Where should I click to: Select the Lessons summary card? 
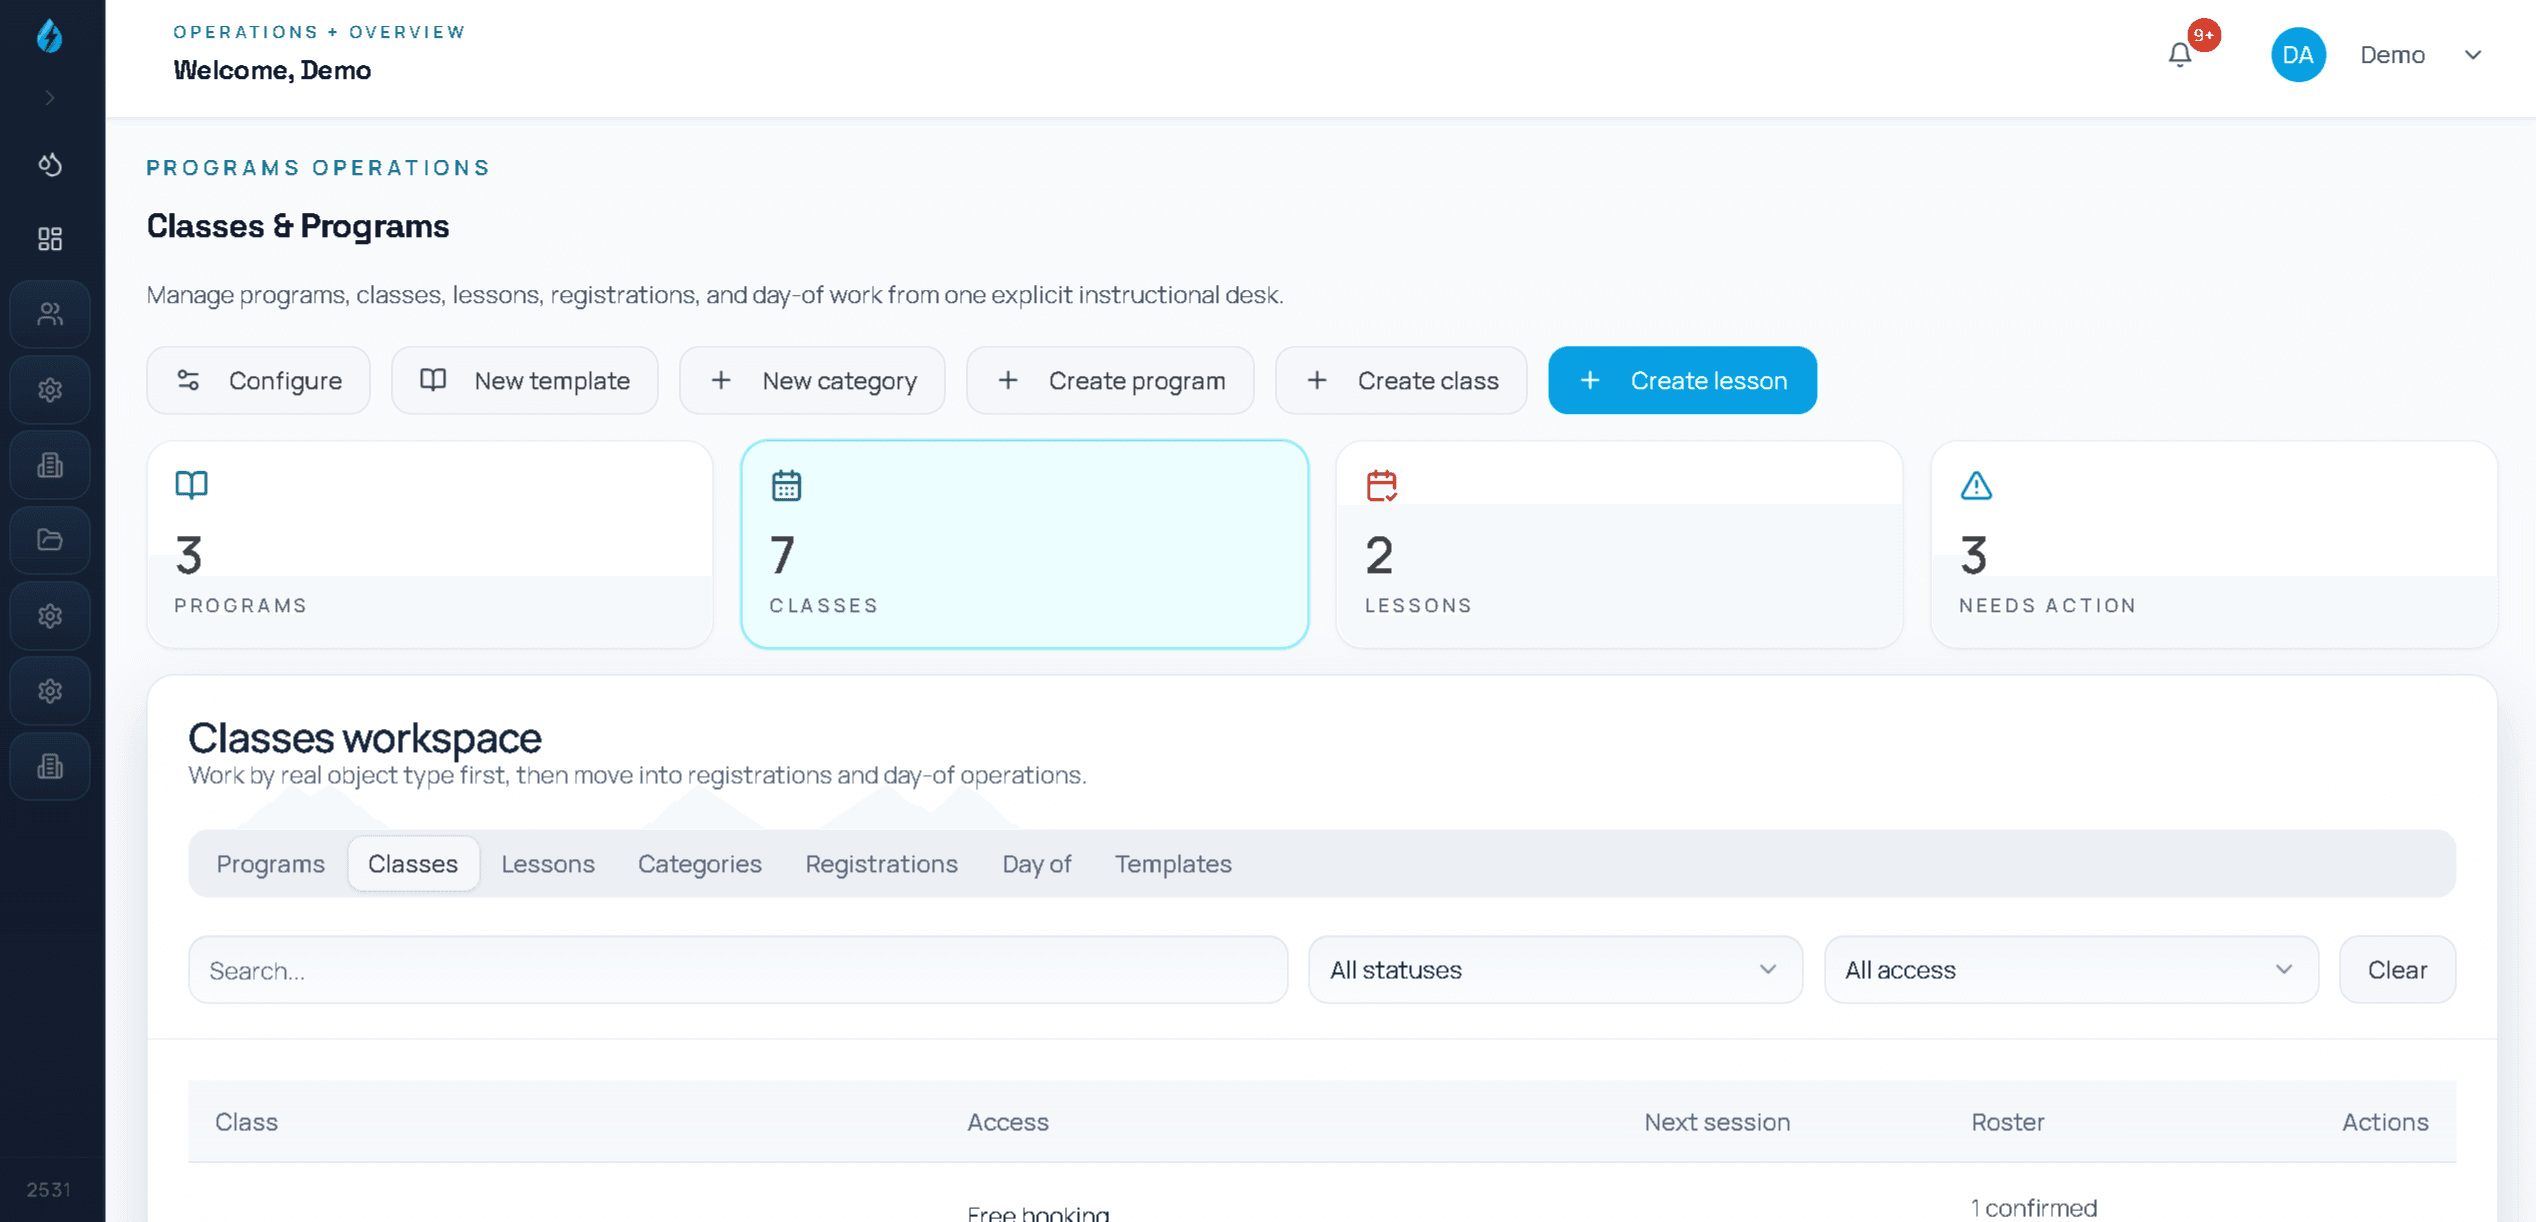coord(1618,545)
